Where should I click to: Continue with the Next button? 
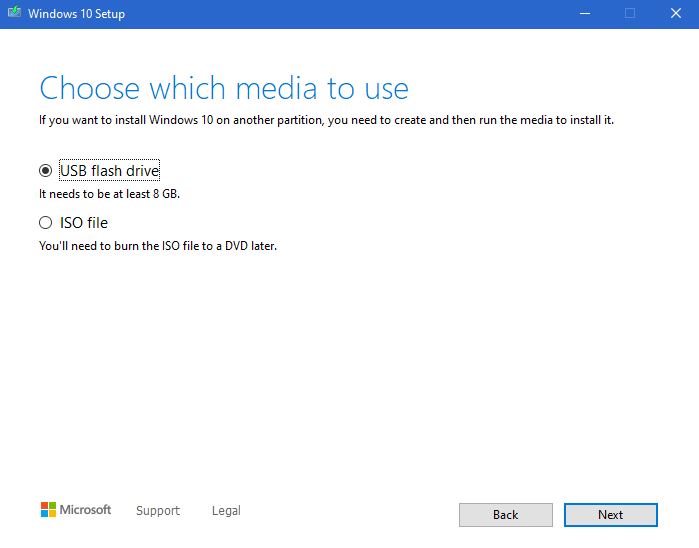tap(611, 515)
